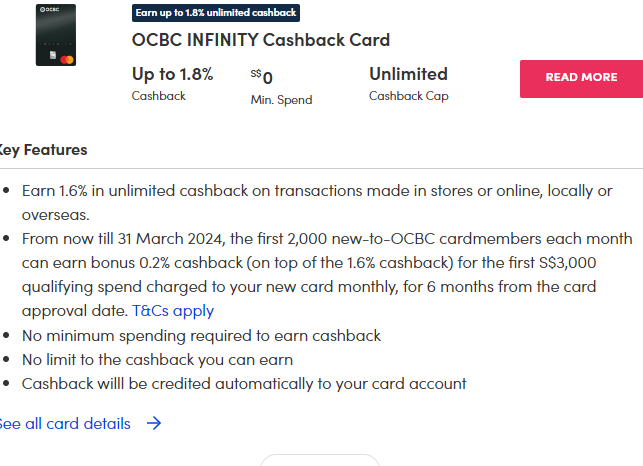Click the Key Features heading

pyautogui.click(x=43, y=150)
